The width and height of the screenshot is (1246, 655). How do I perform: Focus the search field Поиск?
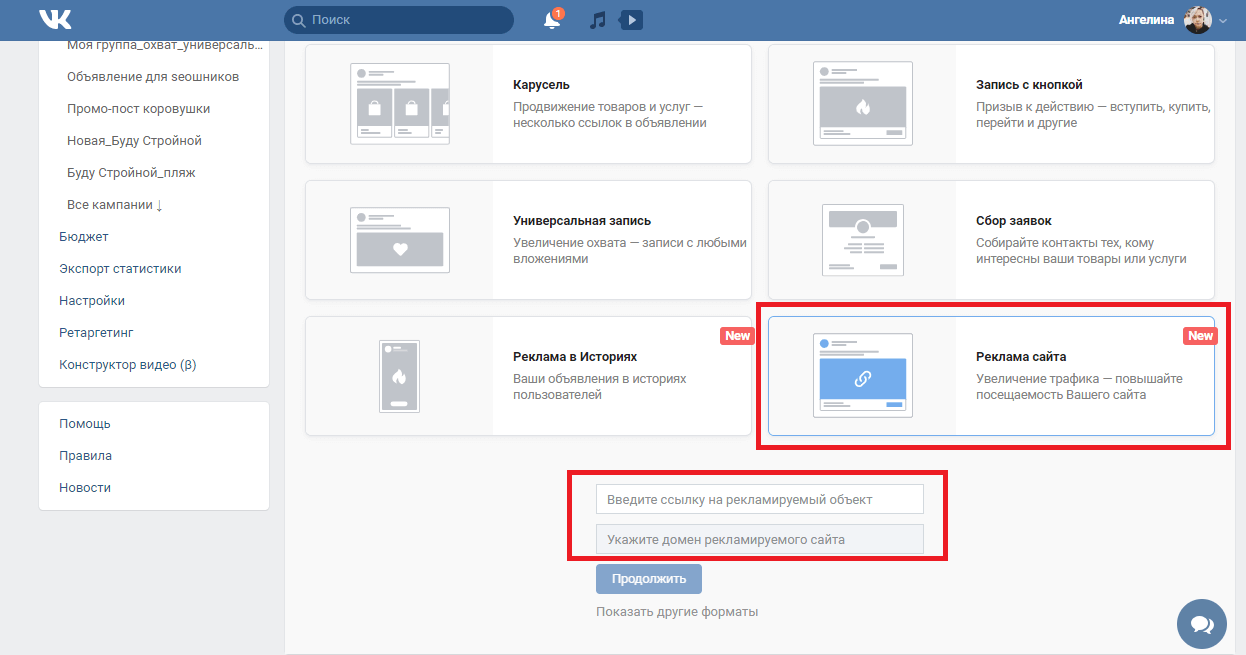point(399,20)
